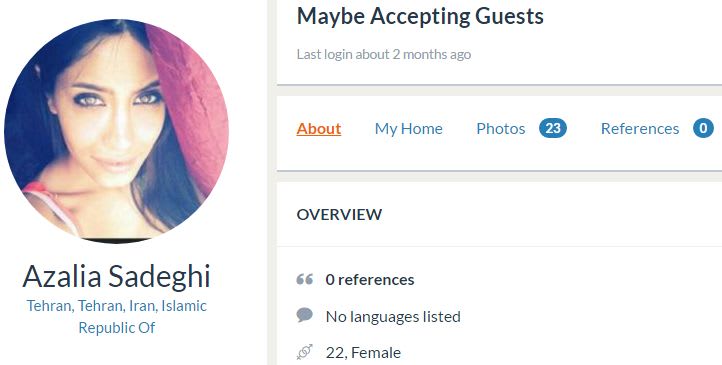Click the Islamic portion of location text

click(184, 306)
